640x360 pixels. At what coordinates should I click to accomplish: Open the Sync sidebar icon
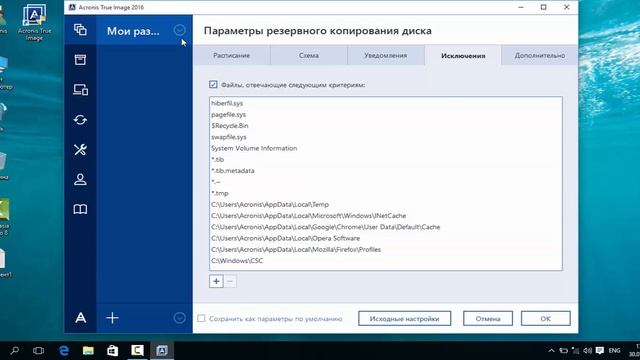pyautogui.click(x=80, y=120)
